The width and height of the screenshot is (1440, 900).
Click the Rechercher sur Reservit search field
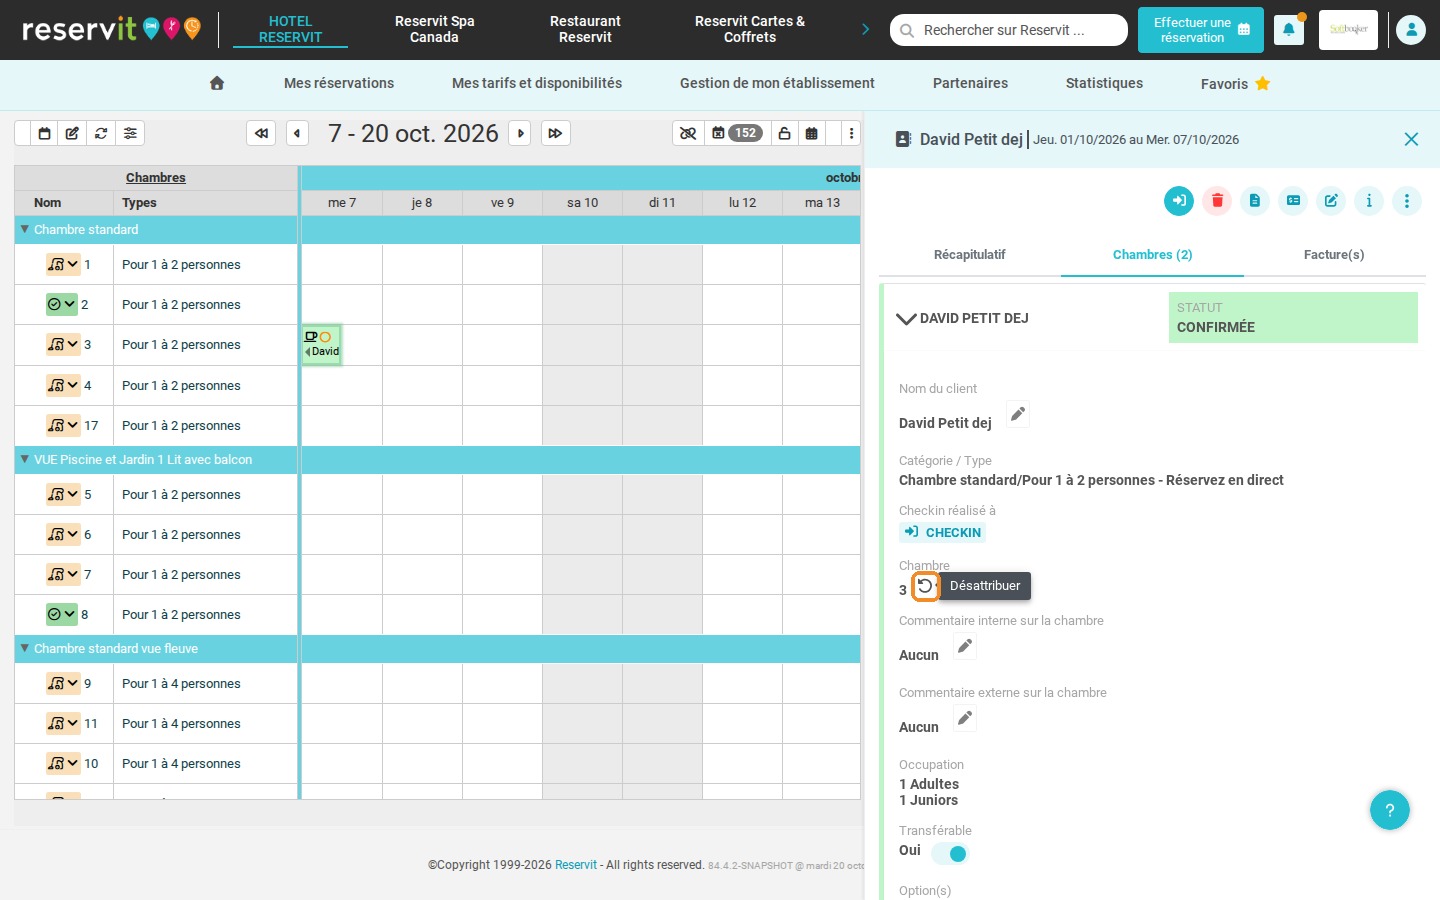pos(1009,30)
